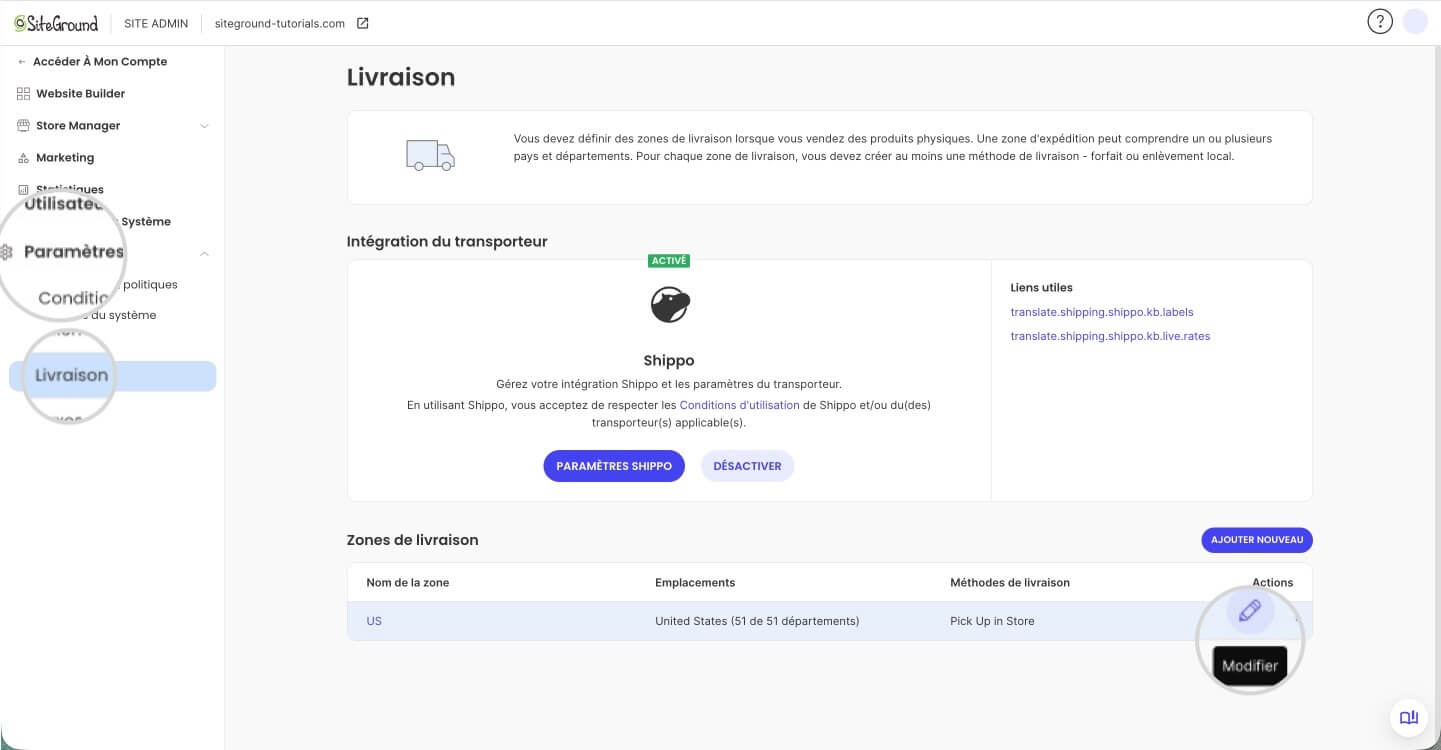Click the Actions column header
This screenshot has height=750, width=1441.
(x=1272, y=583)
